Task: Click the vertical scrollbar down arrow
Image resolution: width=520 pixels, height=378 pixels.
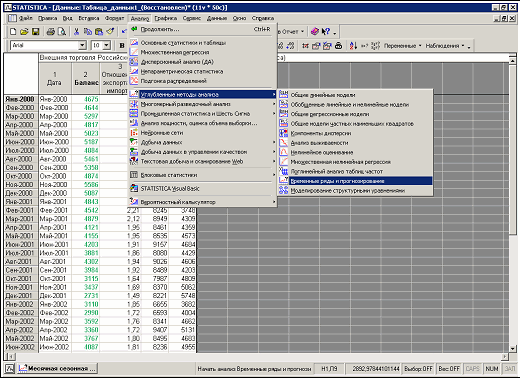Action: point(513,348)
